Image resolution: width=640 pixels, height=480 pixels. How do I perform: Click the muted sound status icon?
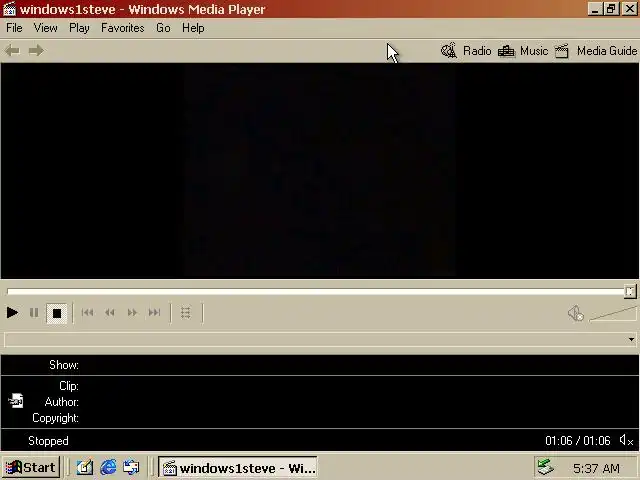[626, 440]
